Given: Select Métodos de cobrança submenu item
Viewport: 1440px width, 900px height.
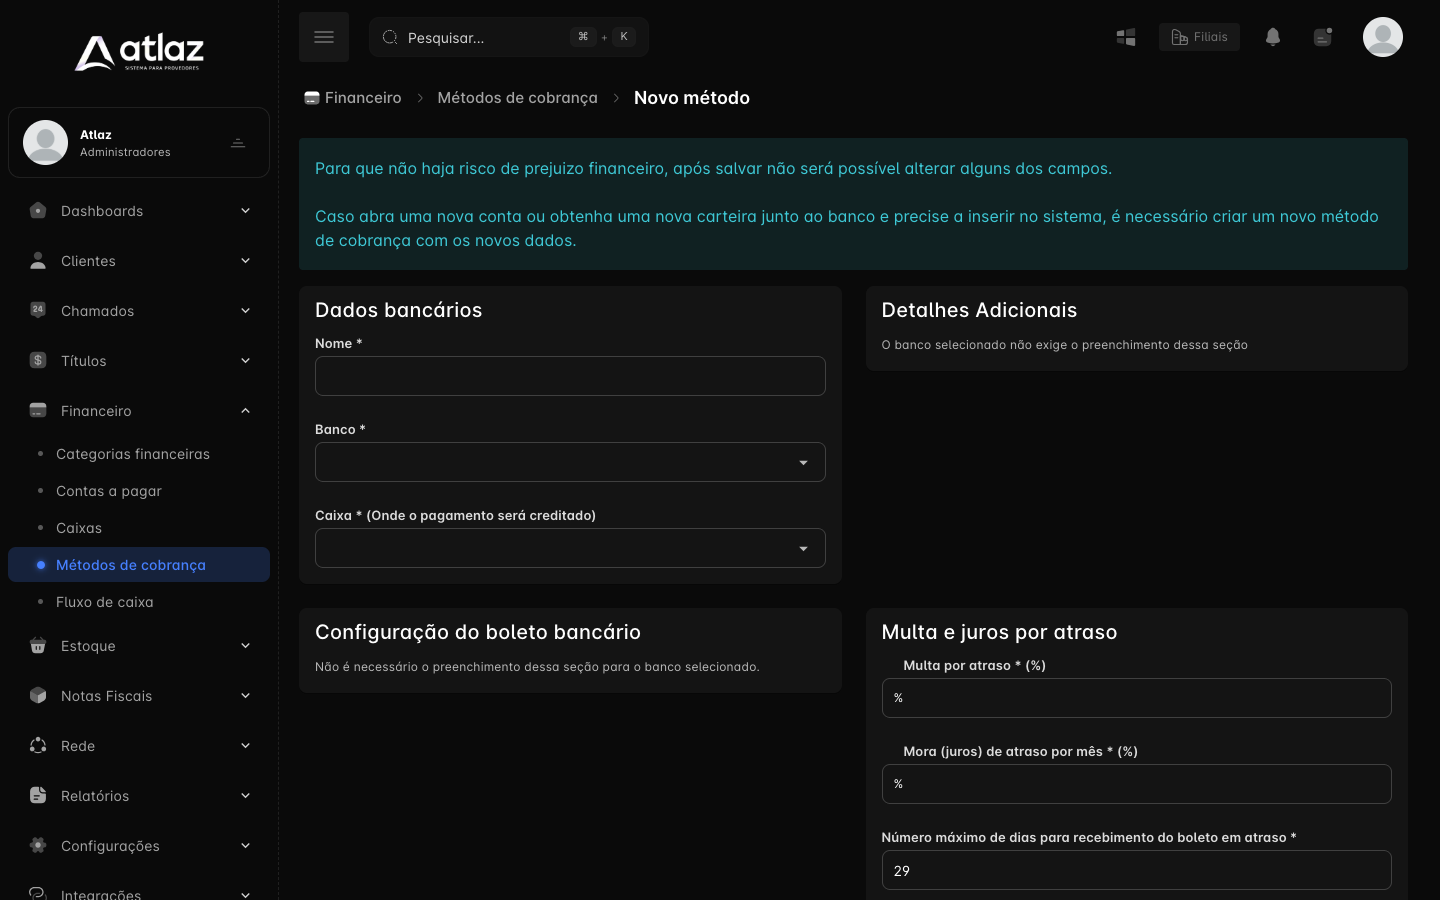Looking at the screenshot, I should [x=139, y=564].
